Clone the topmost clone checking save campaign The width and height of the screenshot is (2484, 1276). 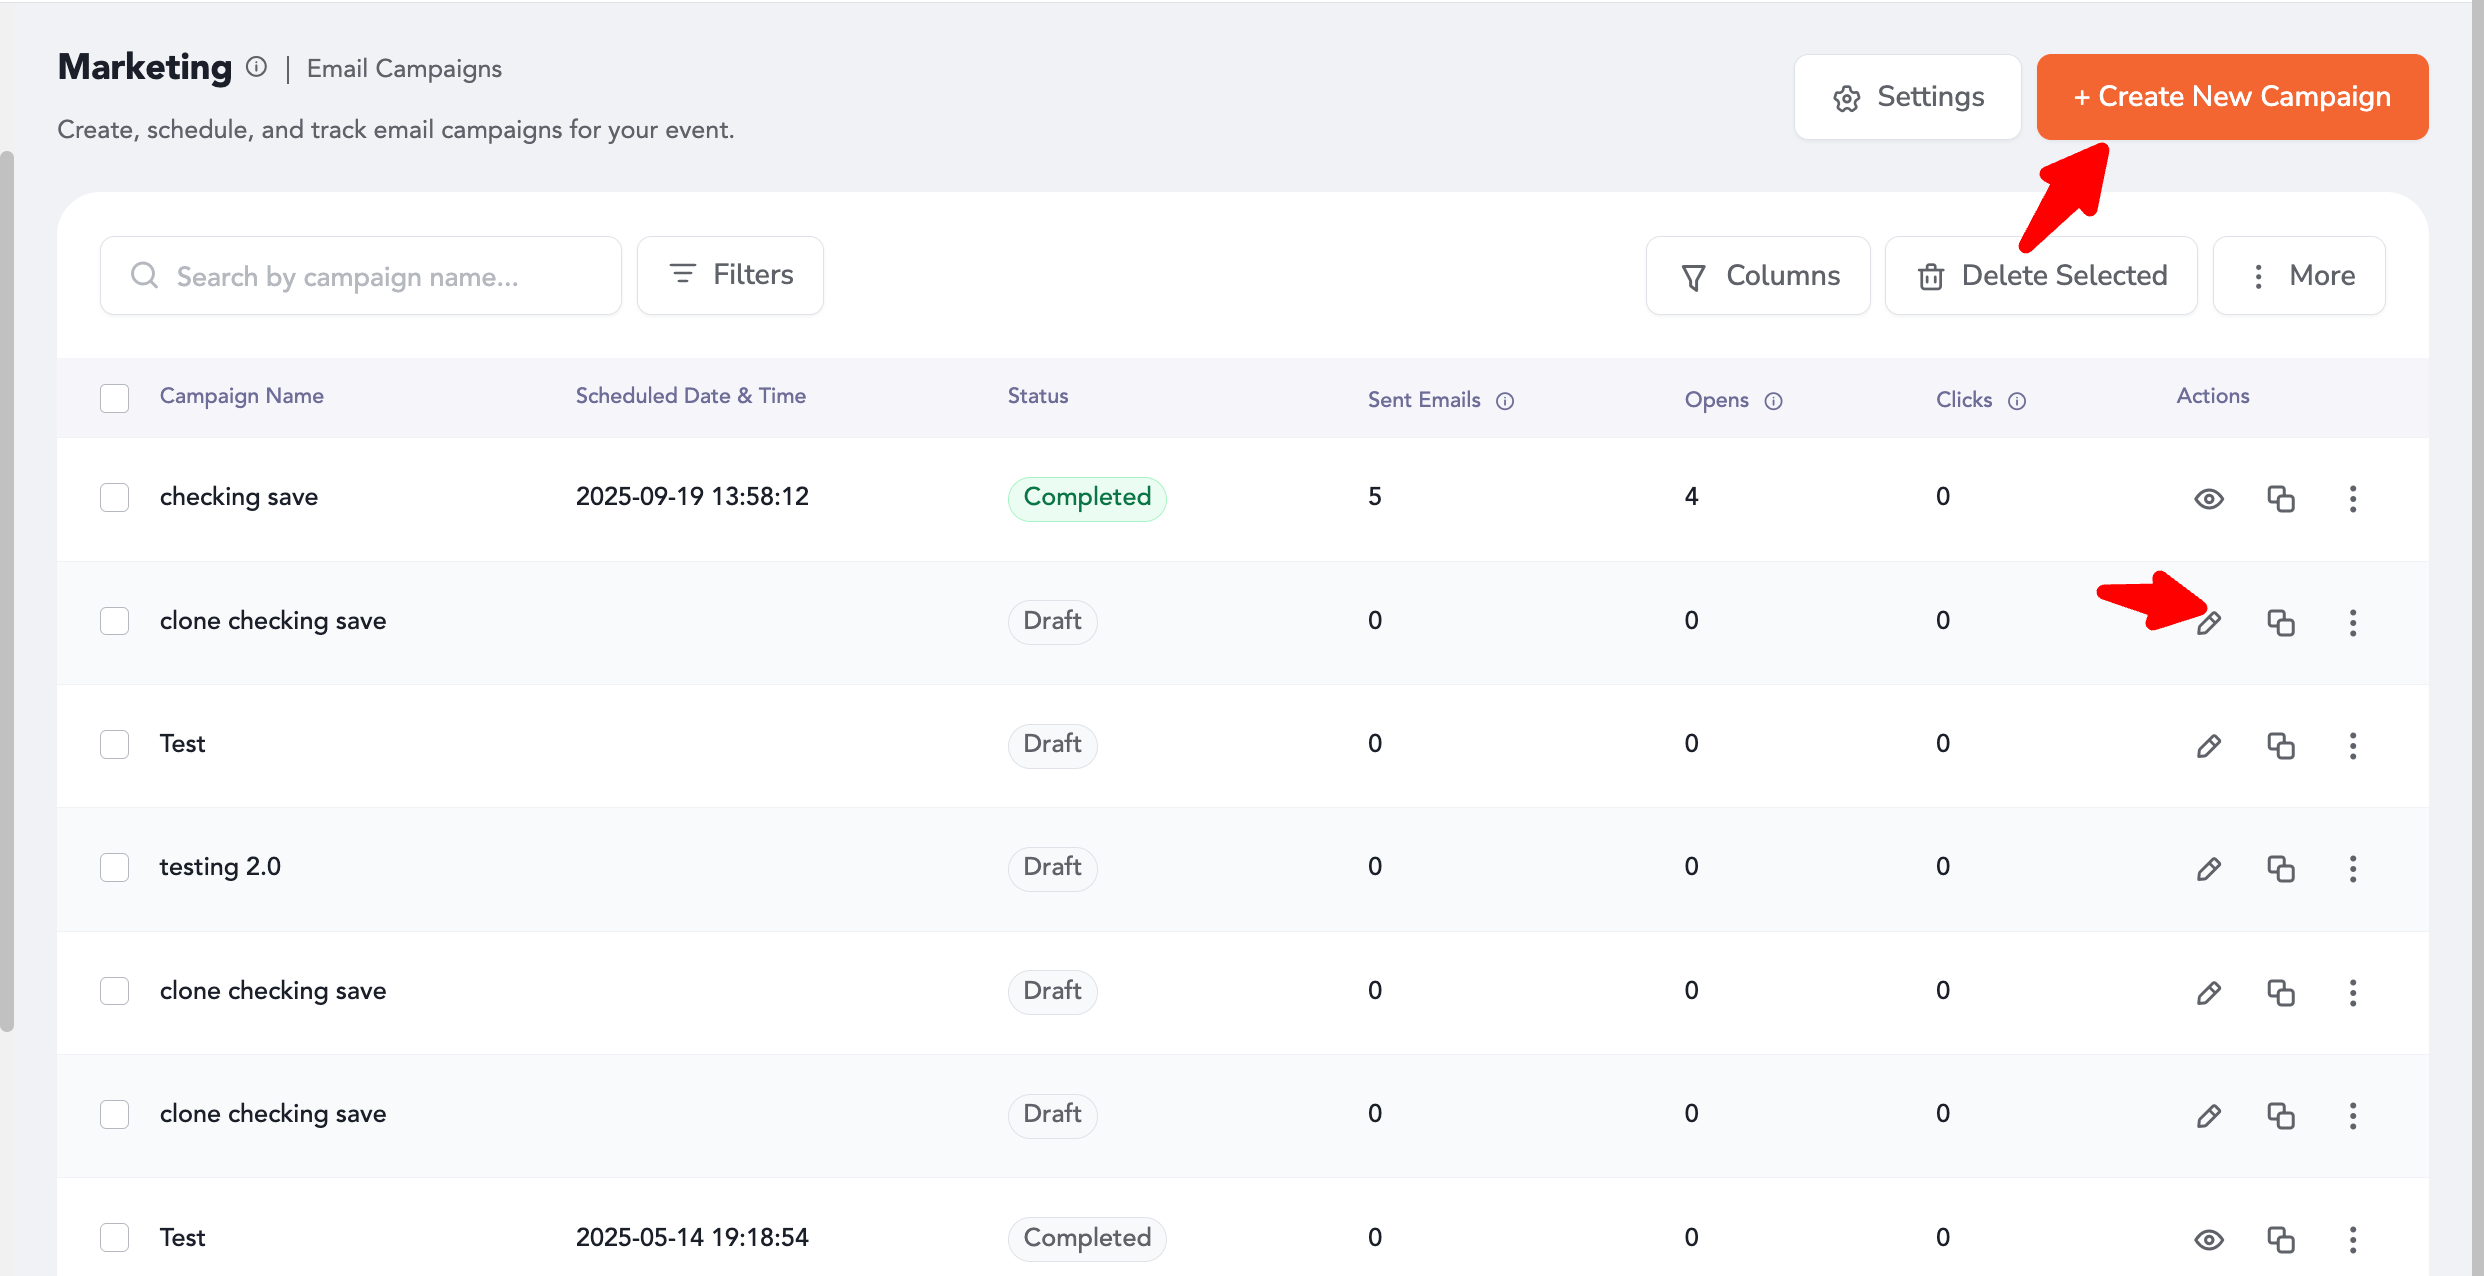tap(2281, 623)
